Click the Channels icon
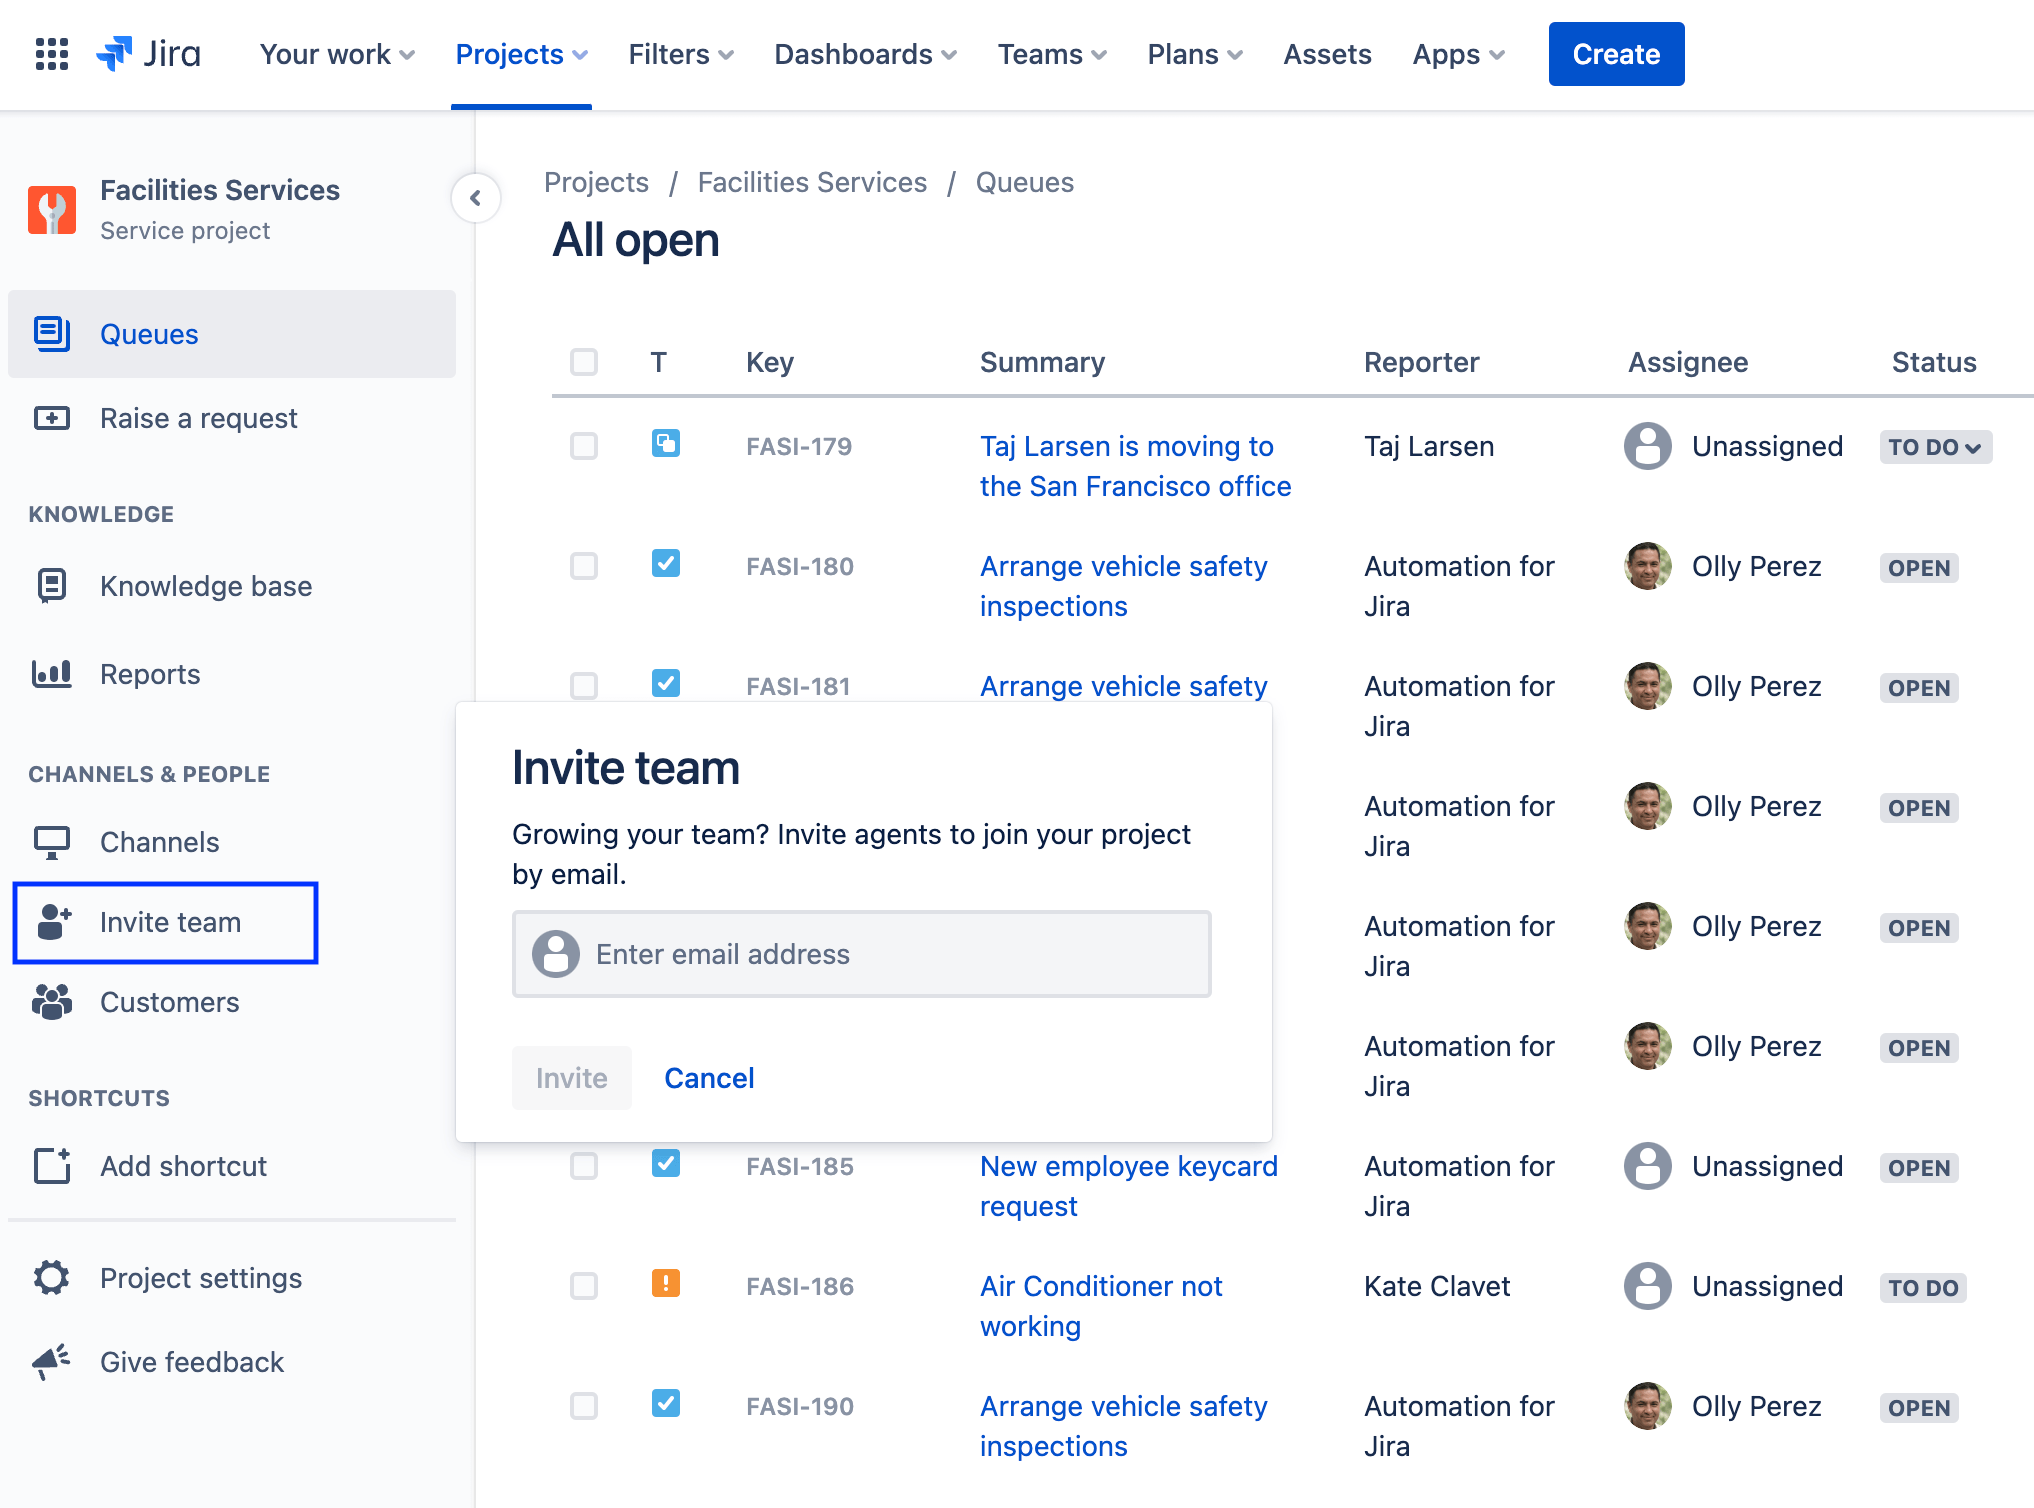2034x1508 pixels. (52, 840)
